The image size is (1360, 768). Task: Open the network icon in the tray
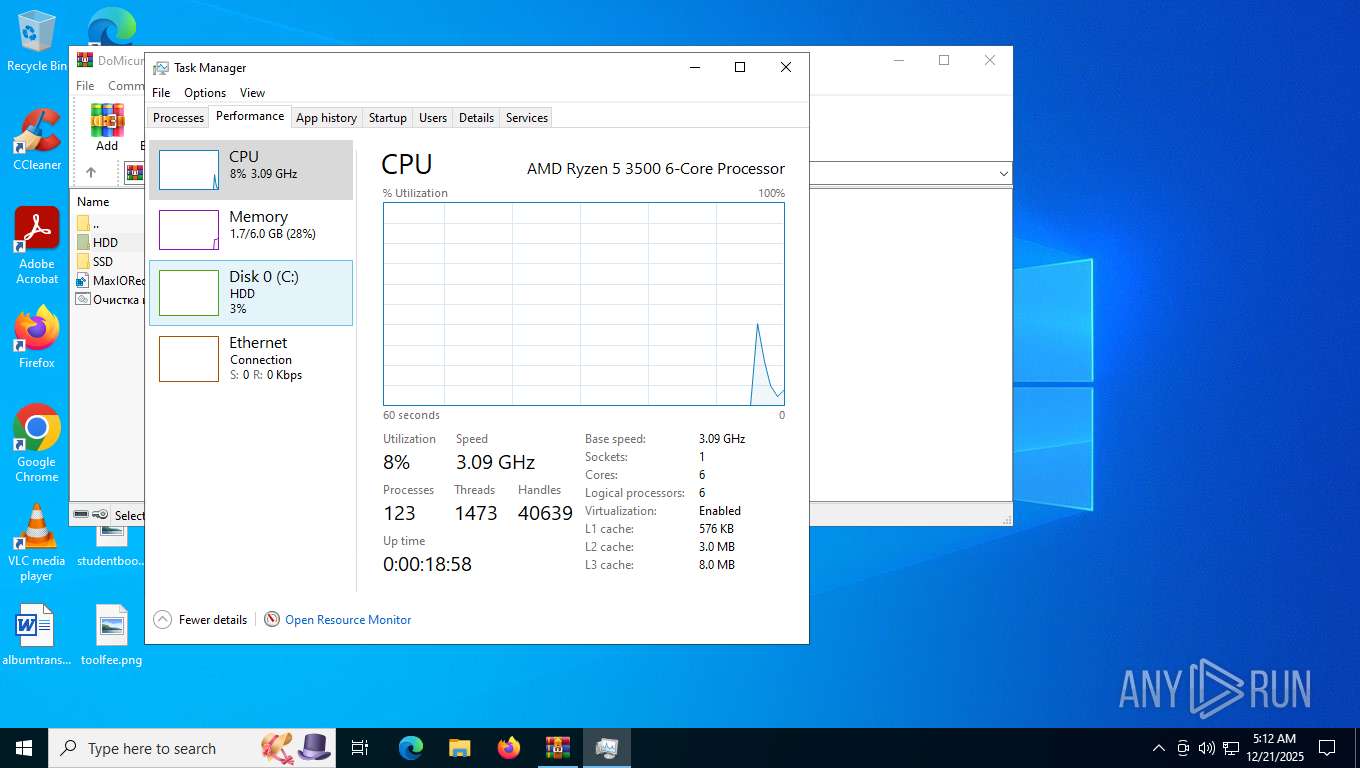point(1231,748)
